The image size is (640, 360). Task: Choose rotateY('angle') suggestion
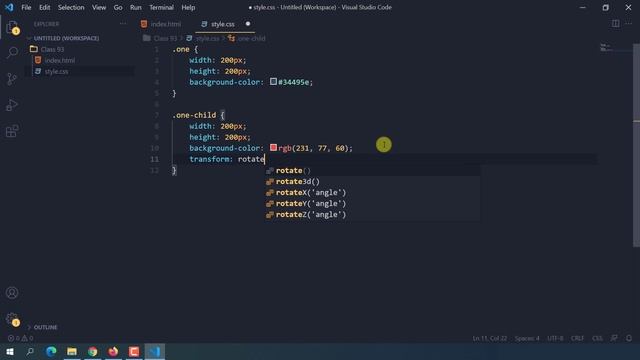click(372, 203)
